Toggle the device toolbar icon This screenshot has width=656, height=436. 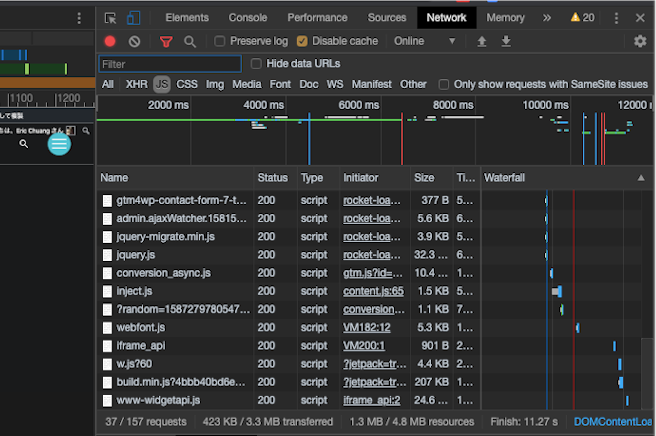tap(133, 18)
